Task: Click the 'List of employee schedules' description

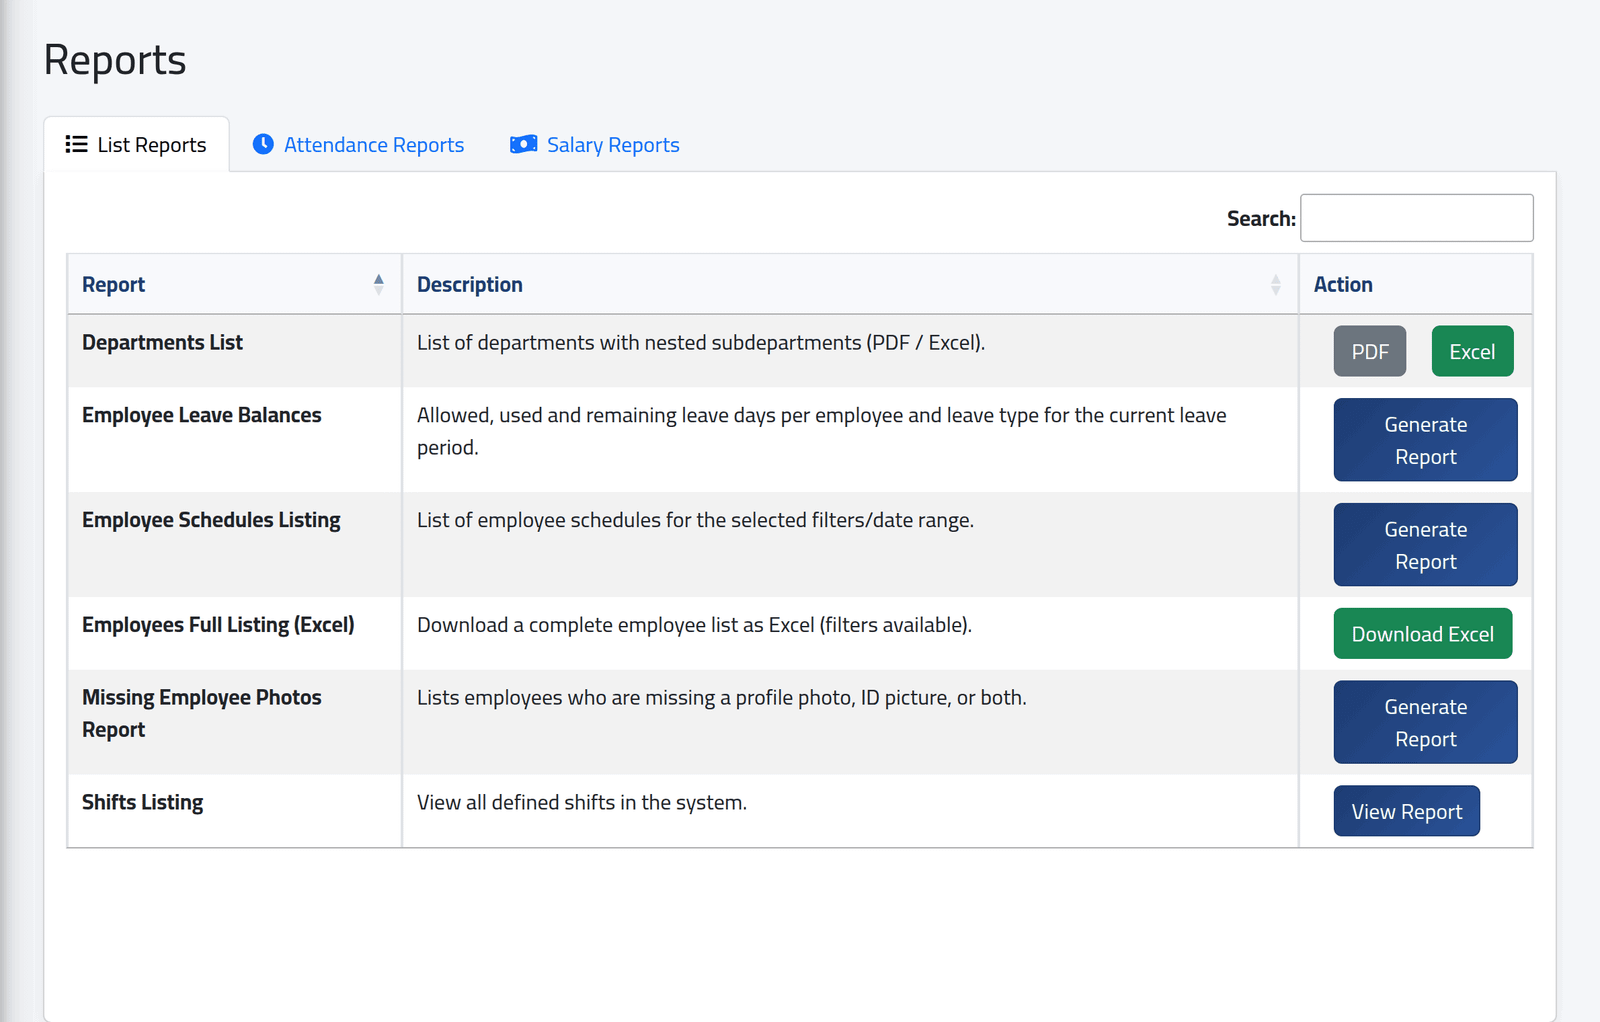Action: click(x=695, y=520)
